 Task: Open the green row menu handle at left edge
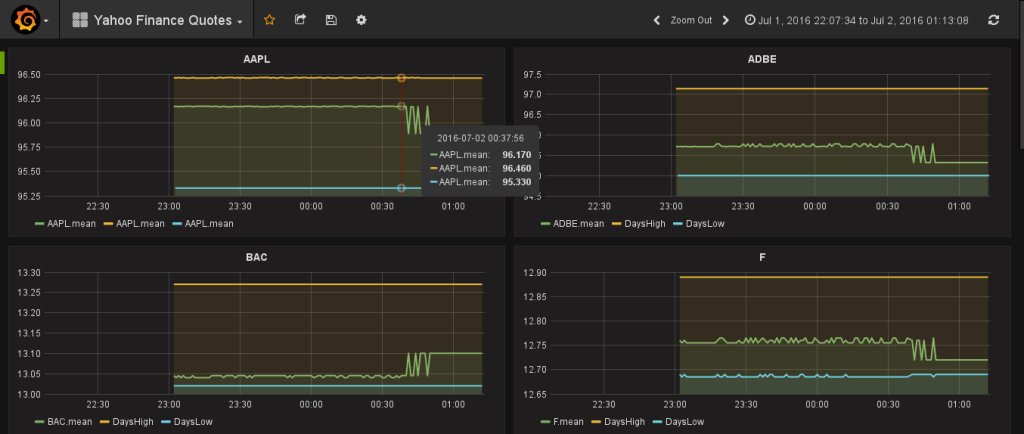click(3, 61)
